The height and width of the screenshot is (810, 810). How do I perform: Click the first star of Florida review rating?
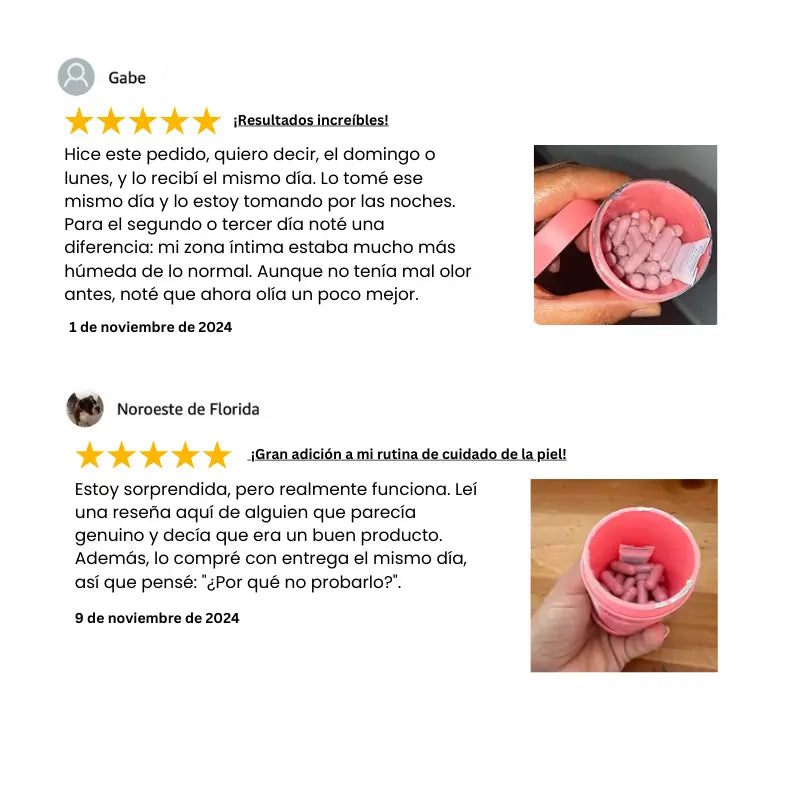pos(89,455)
